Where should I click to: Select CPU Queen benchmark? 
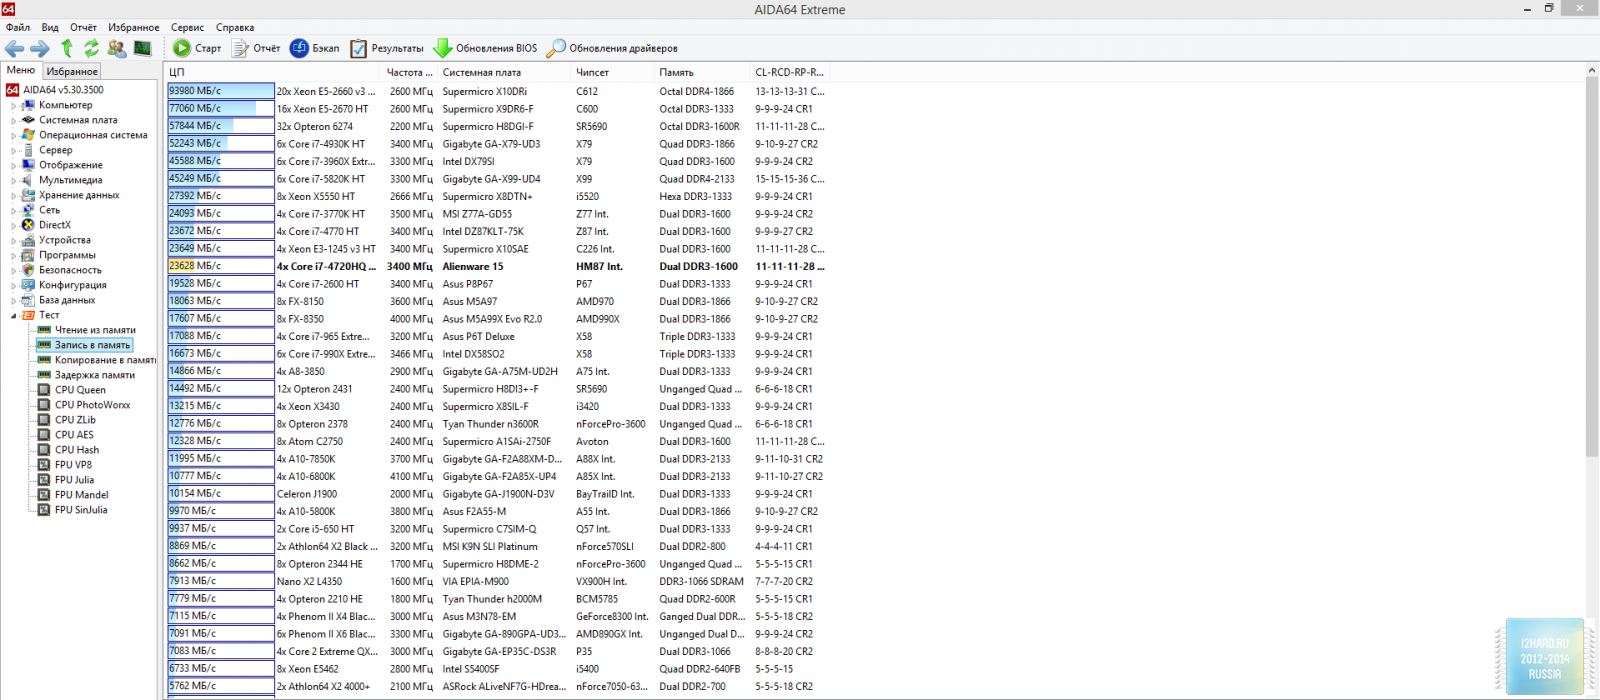tap(80, 390)
